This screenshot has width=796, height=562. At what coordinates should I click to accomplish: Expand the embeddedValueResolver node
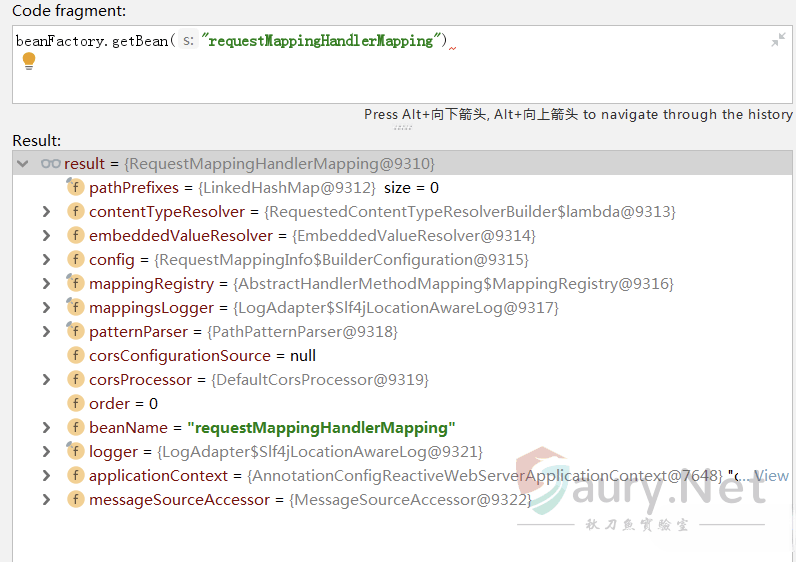pos(46,235)
